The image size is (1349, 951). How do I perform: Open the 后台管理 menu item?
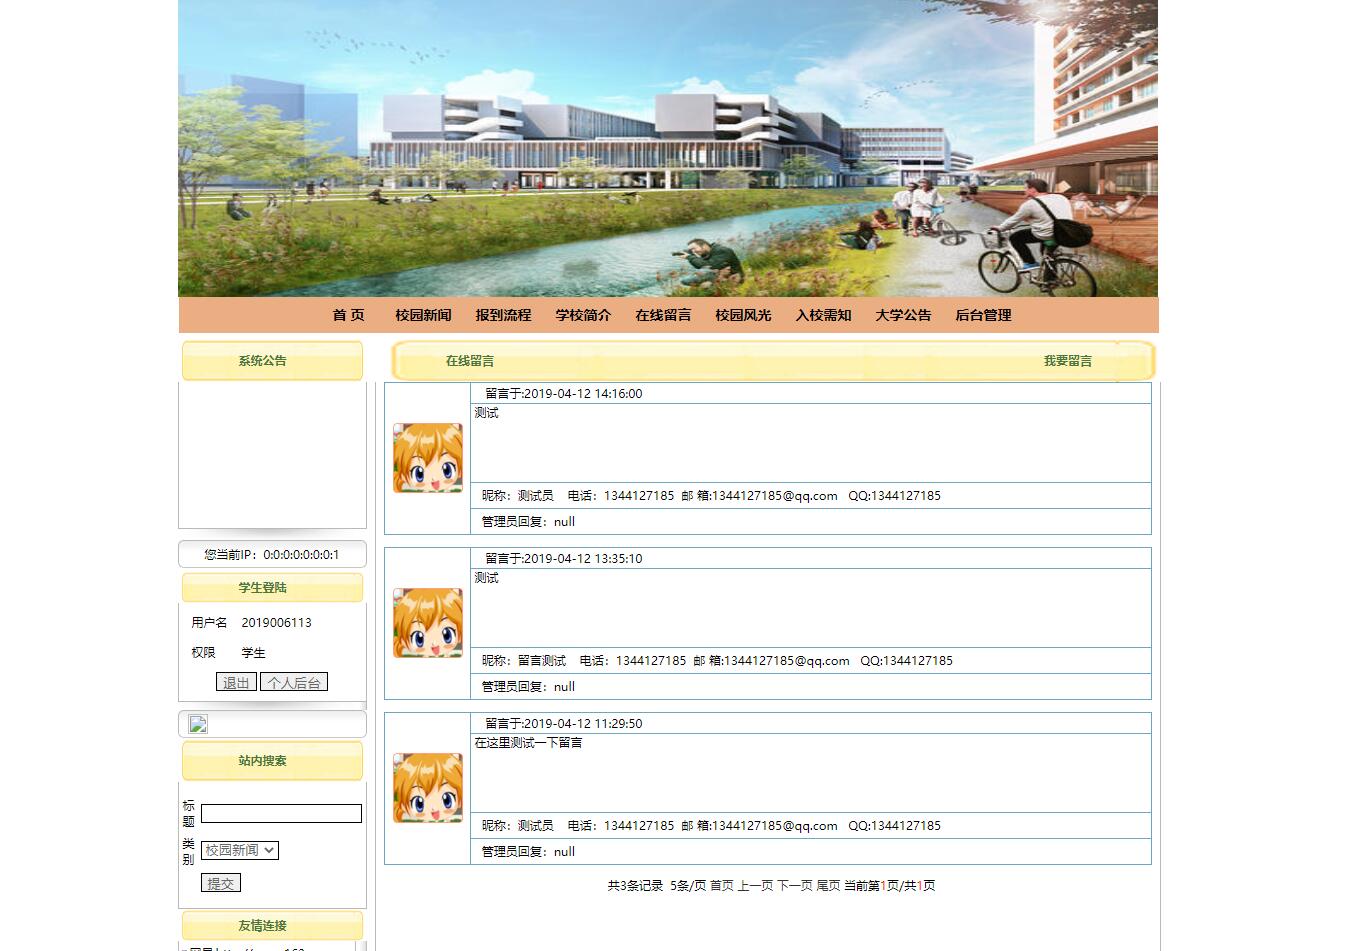click(x=982, y=315)
